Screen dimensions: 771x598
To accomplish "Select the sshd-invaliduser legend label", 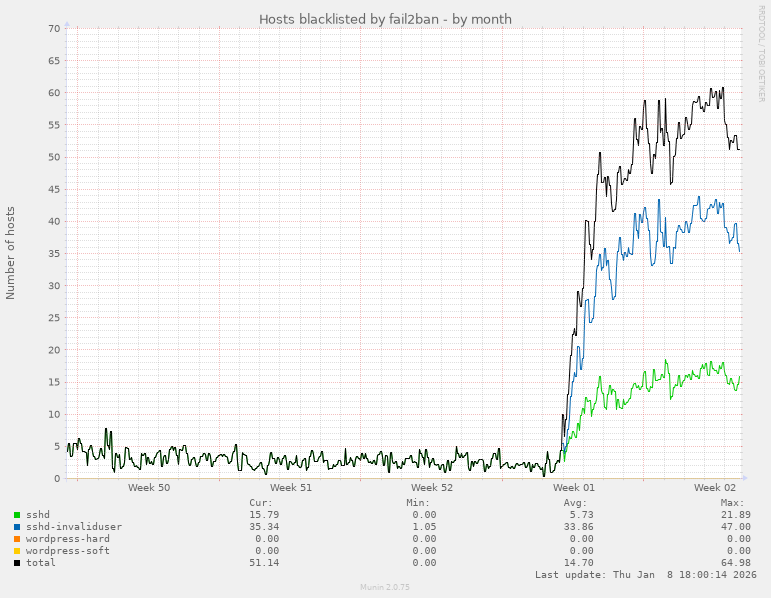I will 74,527.
